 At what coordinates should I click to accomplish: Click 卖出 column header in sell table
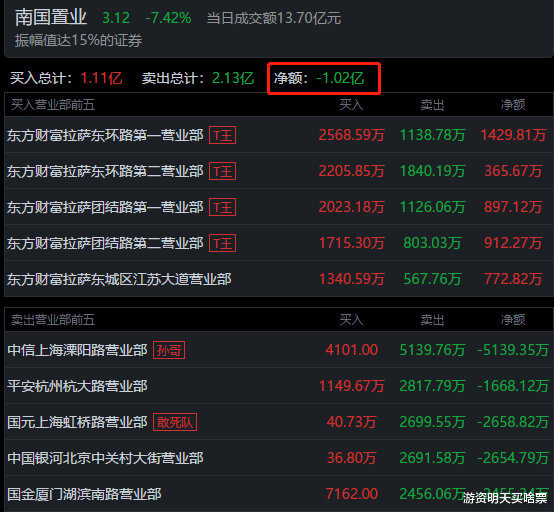(x=432, y=320)
